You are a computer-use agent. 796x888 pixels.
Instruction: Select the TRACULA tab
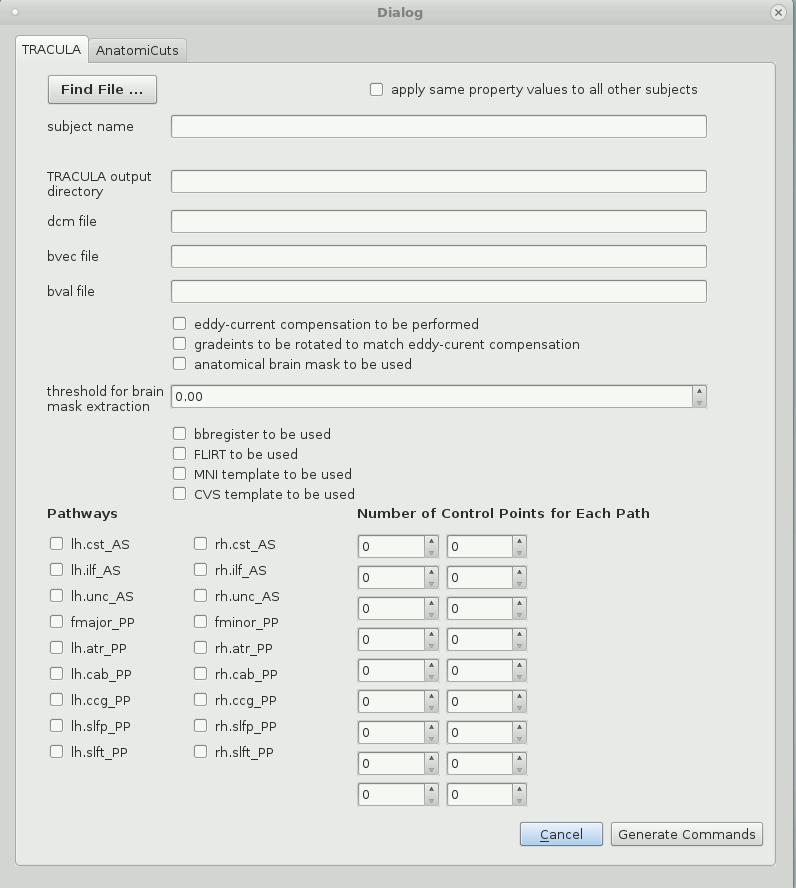(x=51, y=50)
